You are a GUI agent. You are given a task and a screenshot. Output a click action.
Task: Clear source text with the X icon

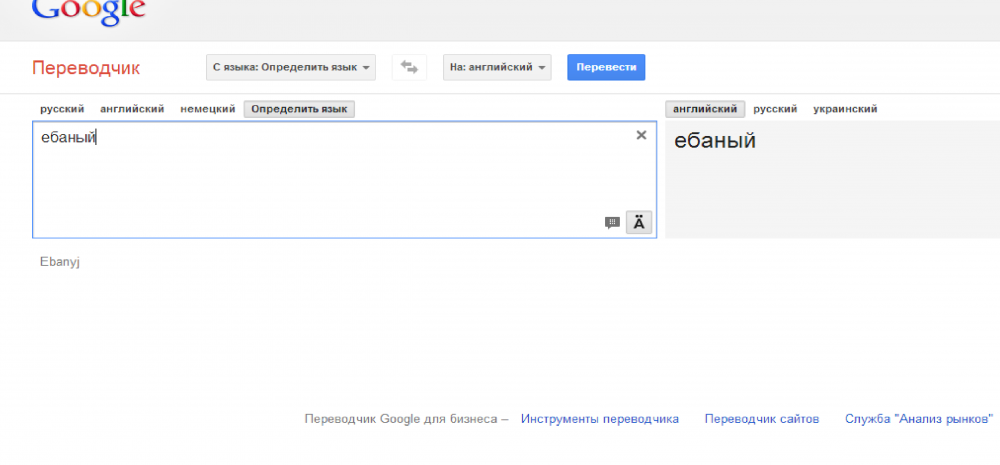(x=641, y=135)
